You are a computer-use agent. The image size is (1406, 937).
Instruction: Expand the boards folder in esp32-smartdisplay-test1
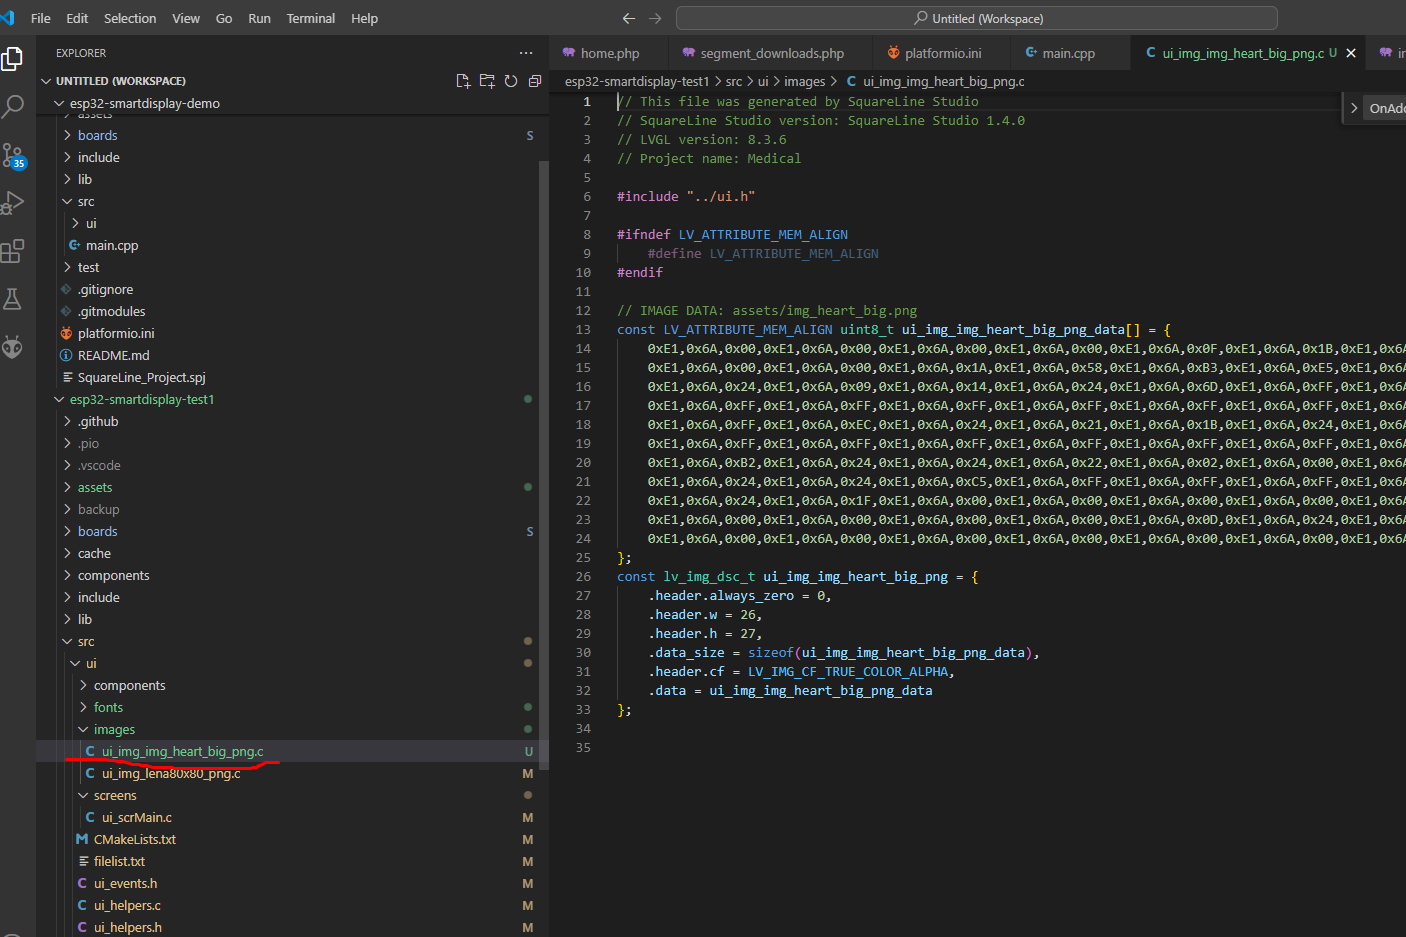click(97, 531)
